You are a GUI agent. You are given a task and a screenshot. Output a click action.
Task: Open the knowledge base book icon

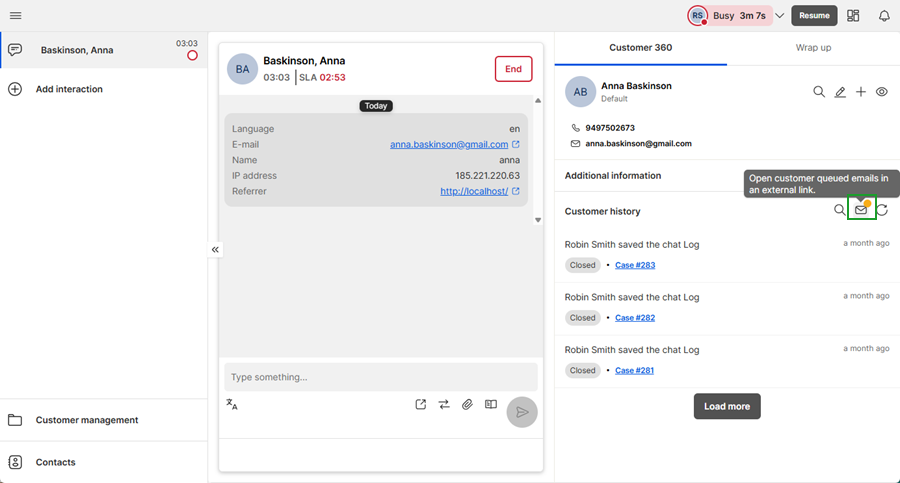(x=491, y=405)
